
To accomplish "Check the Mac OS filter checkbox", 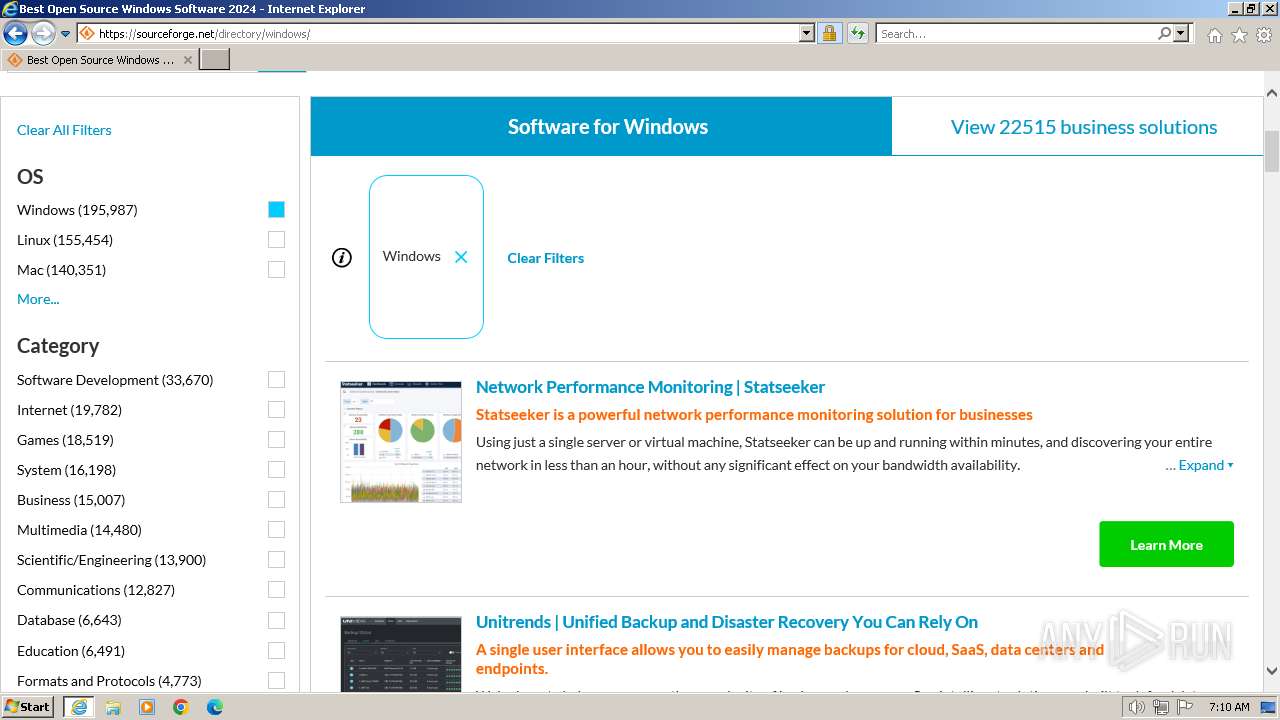I will click(276, 269).
